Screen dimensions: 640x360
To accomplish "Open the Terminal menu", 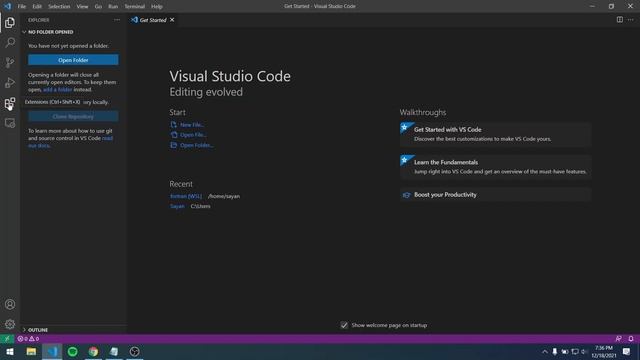I will [135, 7].
